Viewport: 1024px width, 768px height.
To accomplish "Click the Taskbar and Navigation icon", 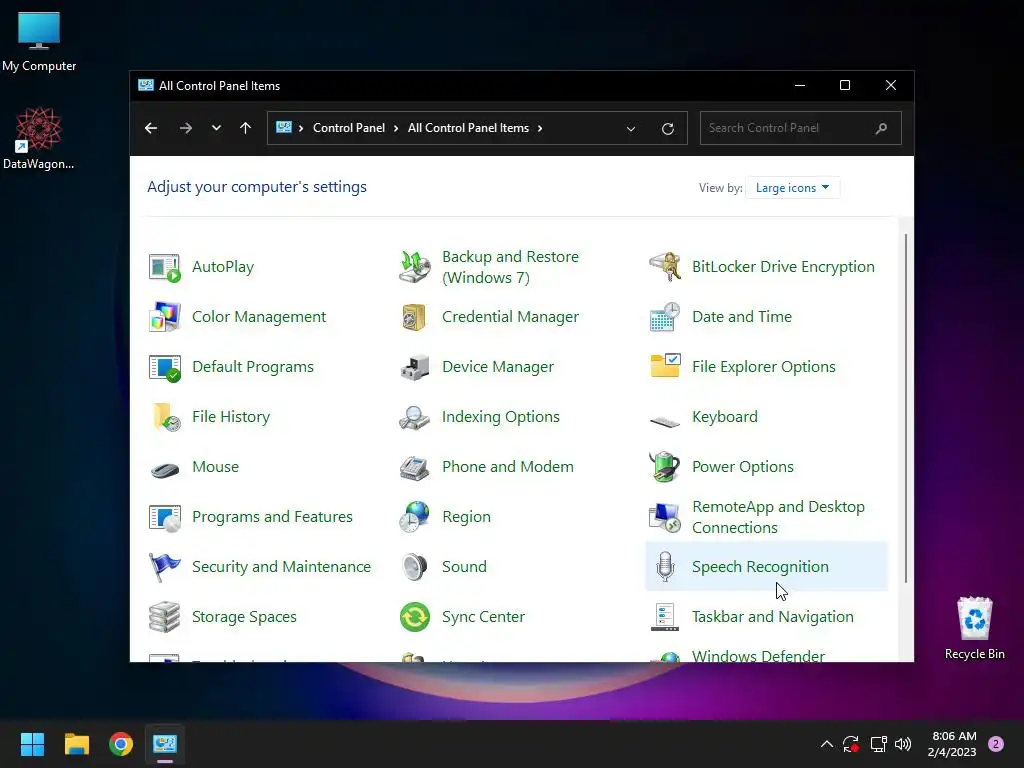I will (x=665, y=617).
